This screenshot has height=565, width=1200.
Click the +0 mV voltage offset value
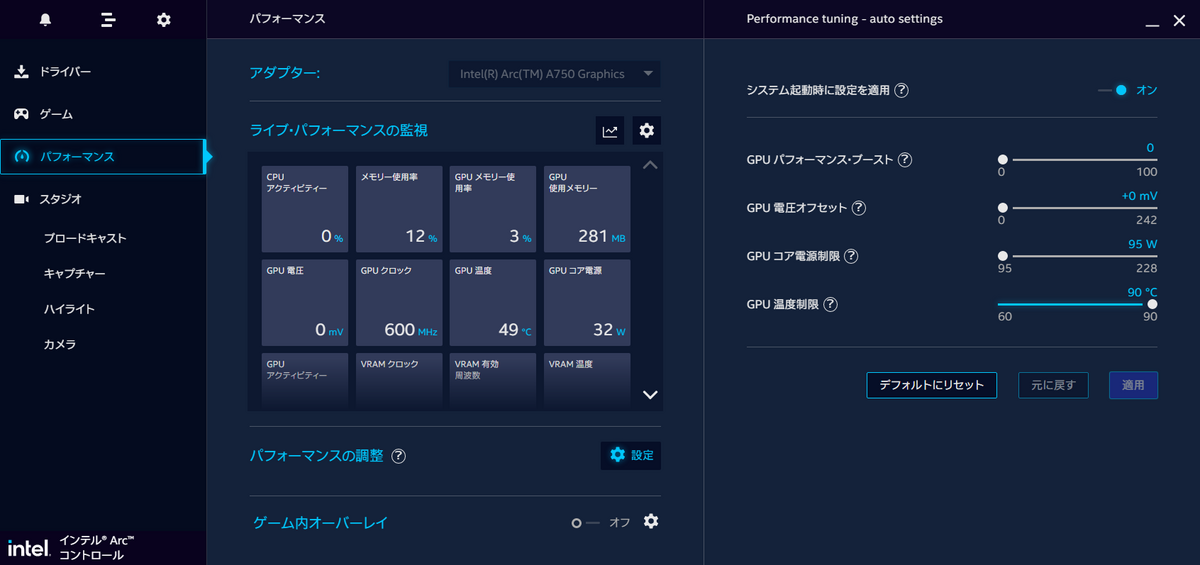1140,196
